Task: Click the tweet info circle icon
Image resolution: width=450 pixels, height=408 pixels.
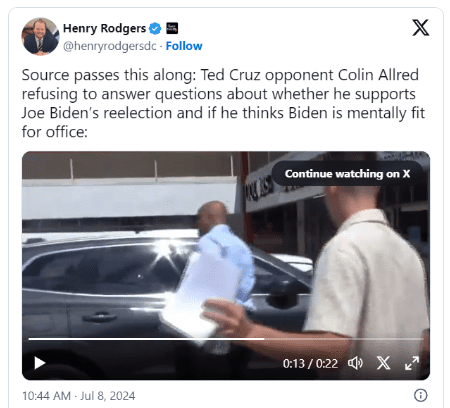Action: tap(421, 395)
